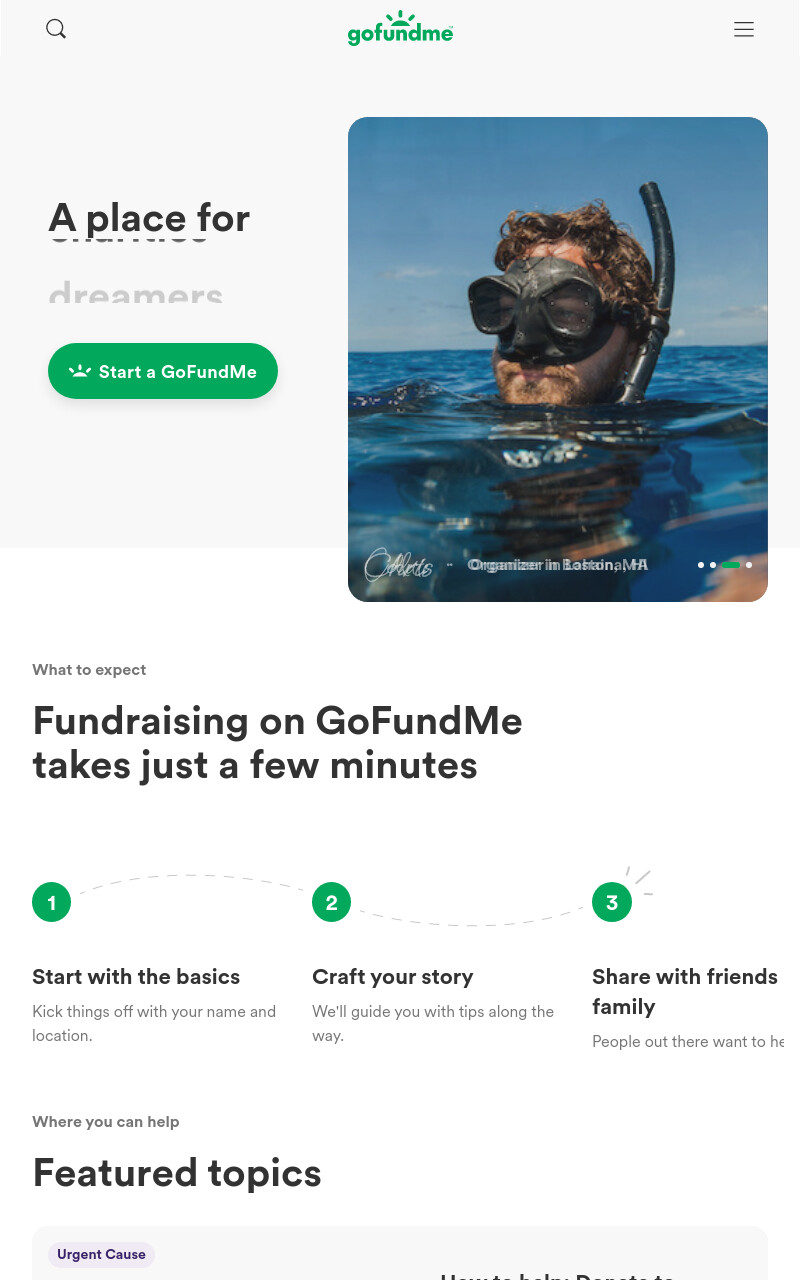Select the step 3 green circle

point(612,903)
